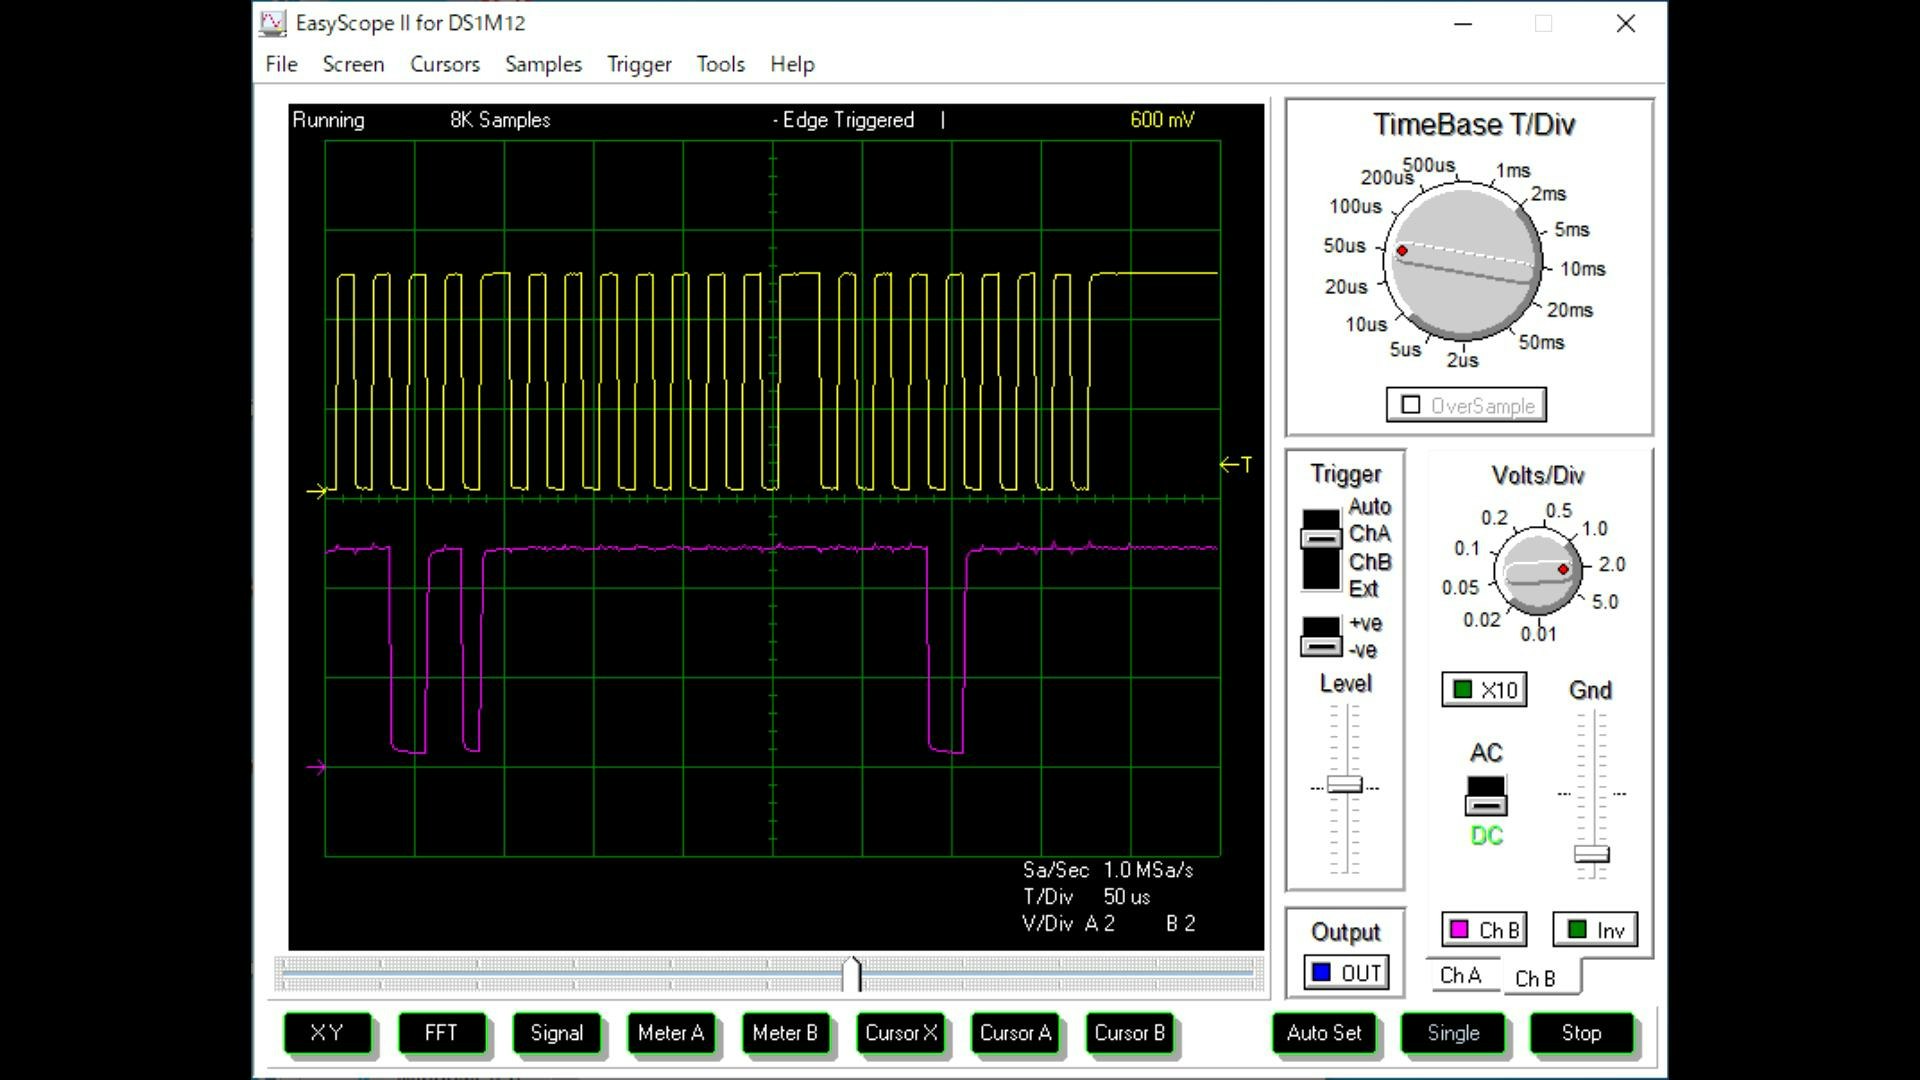1920x1080 pixels.
Task: Click the yellow trigger level T marker
Action: pos(1236,464)
